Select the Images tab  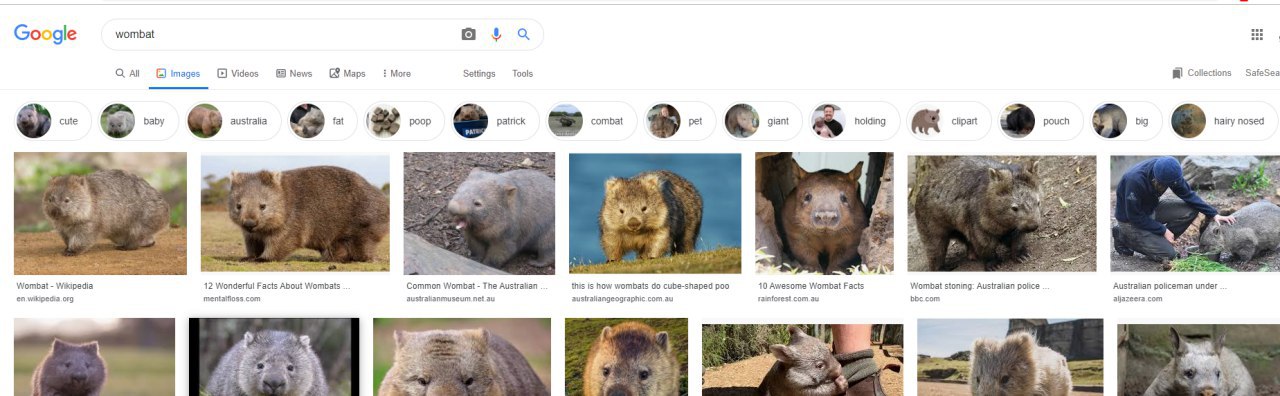click(178, 74)
